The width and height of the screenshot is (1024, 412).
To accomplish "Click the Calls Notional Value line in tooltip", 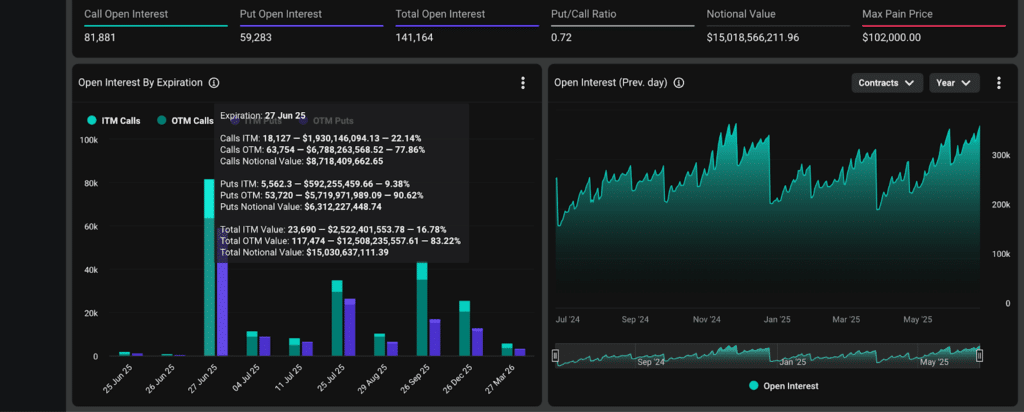I will click(302, 161).
